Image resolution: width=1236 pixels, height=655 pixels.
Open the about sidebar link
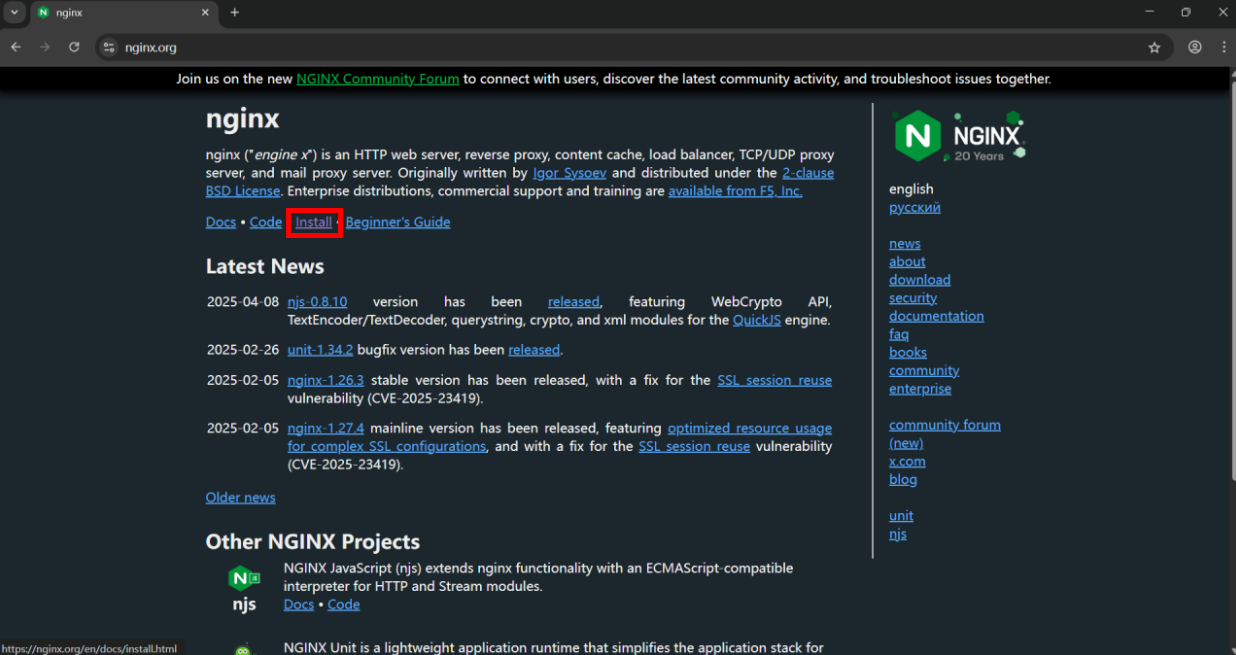(x=907, y=262)
